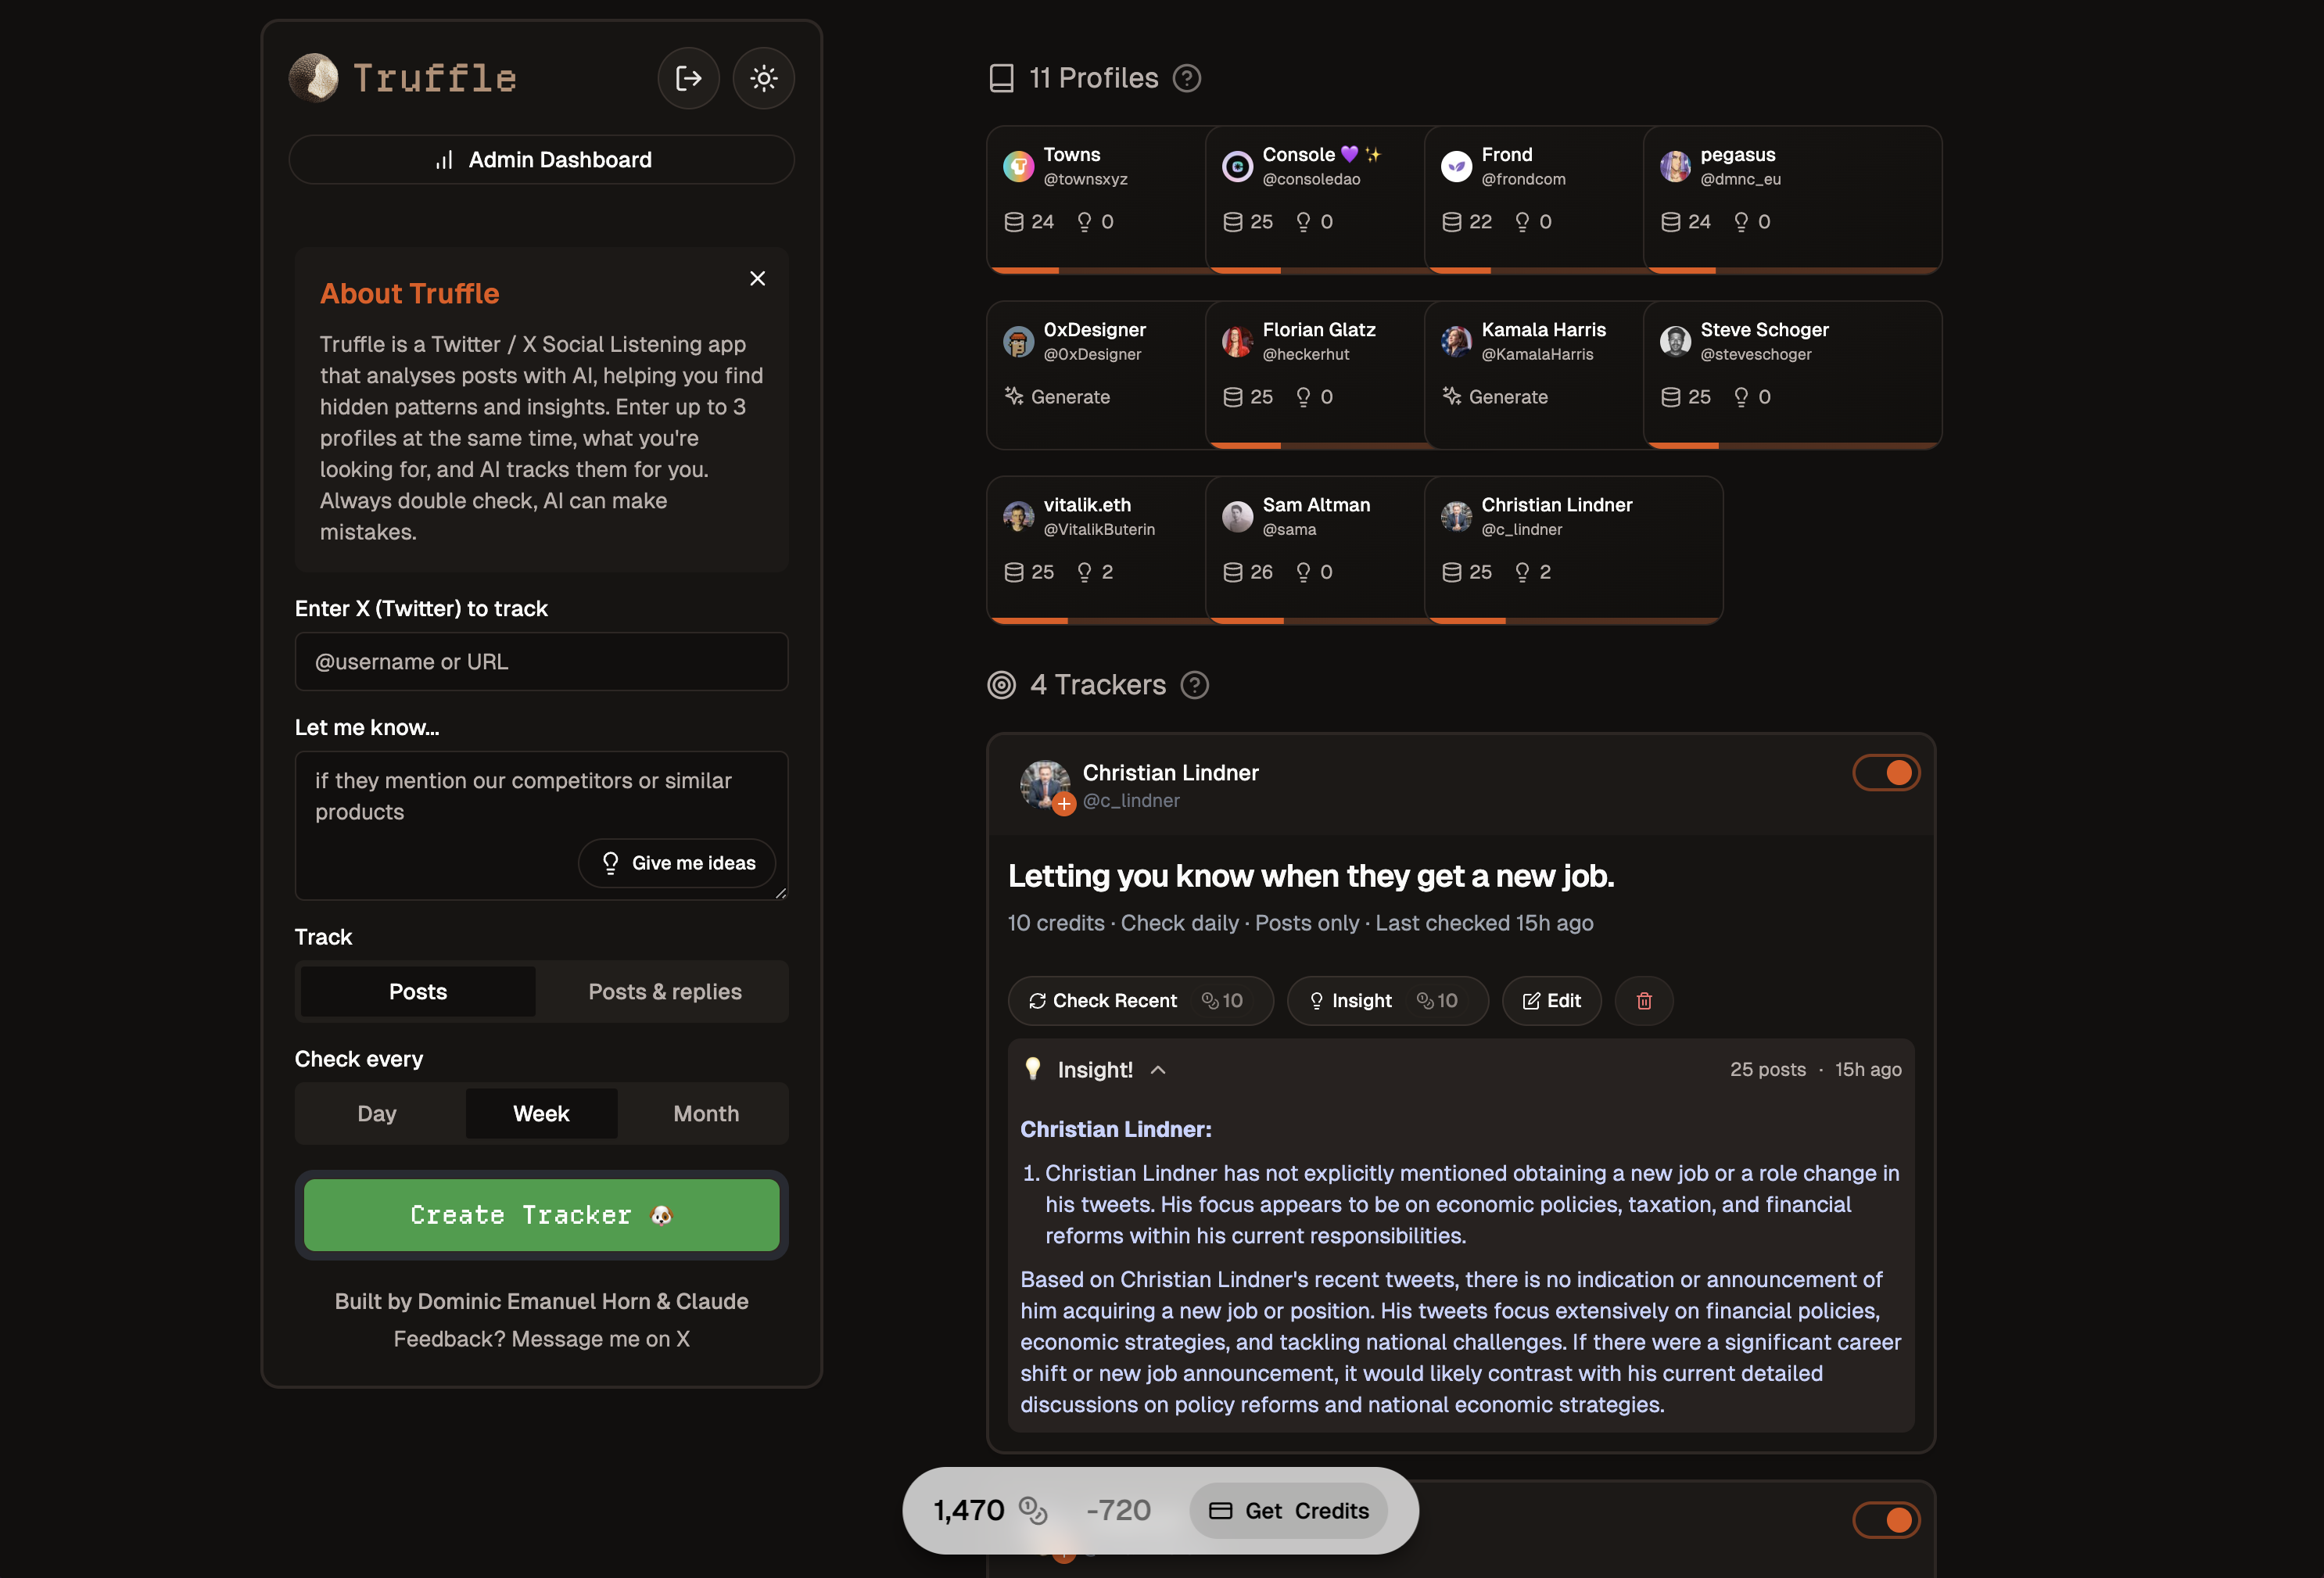The image size is (2324, 1578).
Task: Toggle the theme sun icon
Action: [763, 77]
